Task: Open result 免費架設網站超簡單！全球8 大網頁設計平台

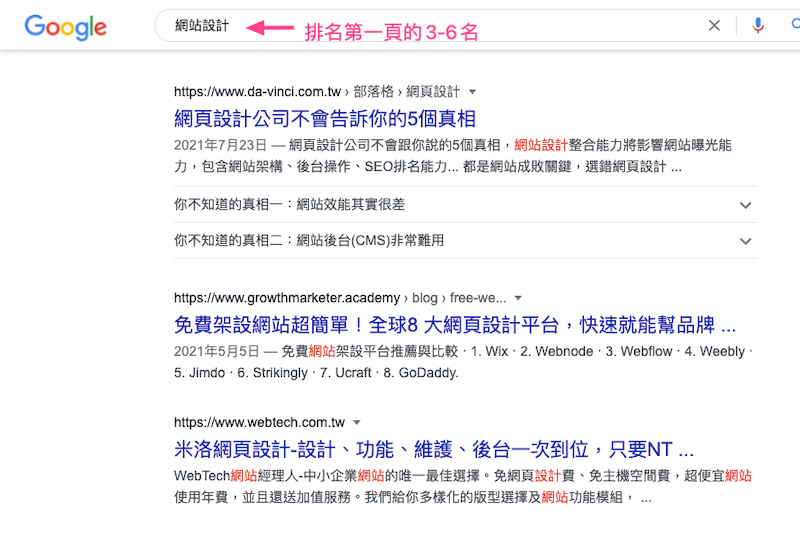Action: tap(455, 325)
